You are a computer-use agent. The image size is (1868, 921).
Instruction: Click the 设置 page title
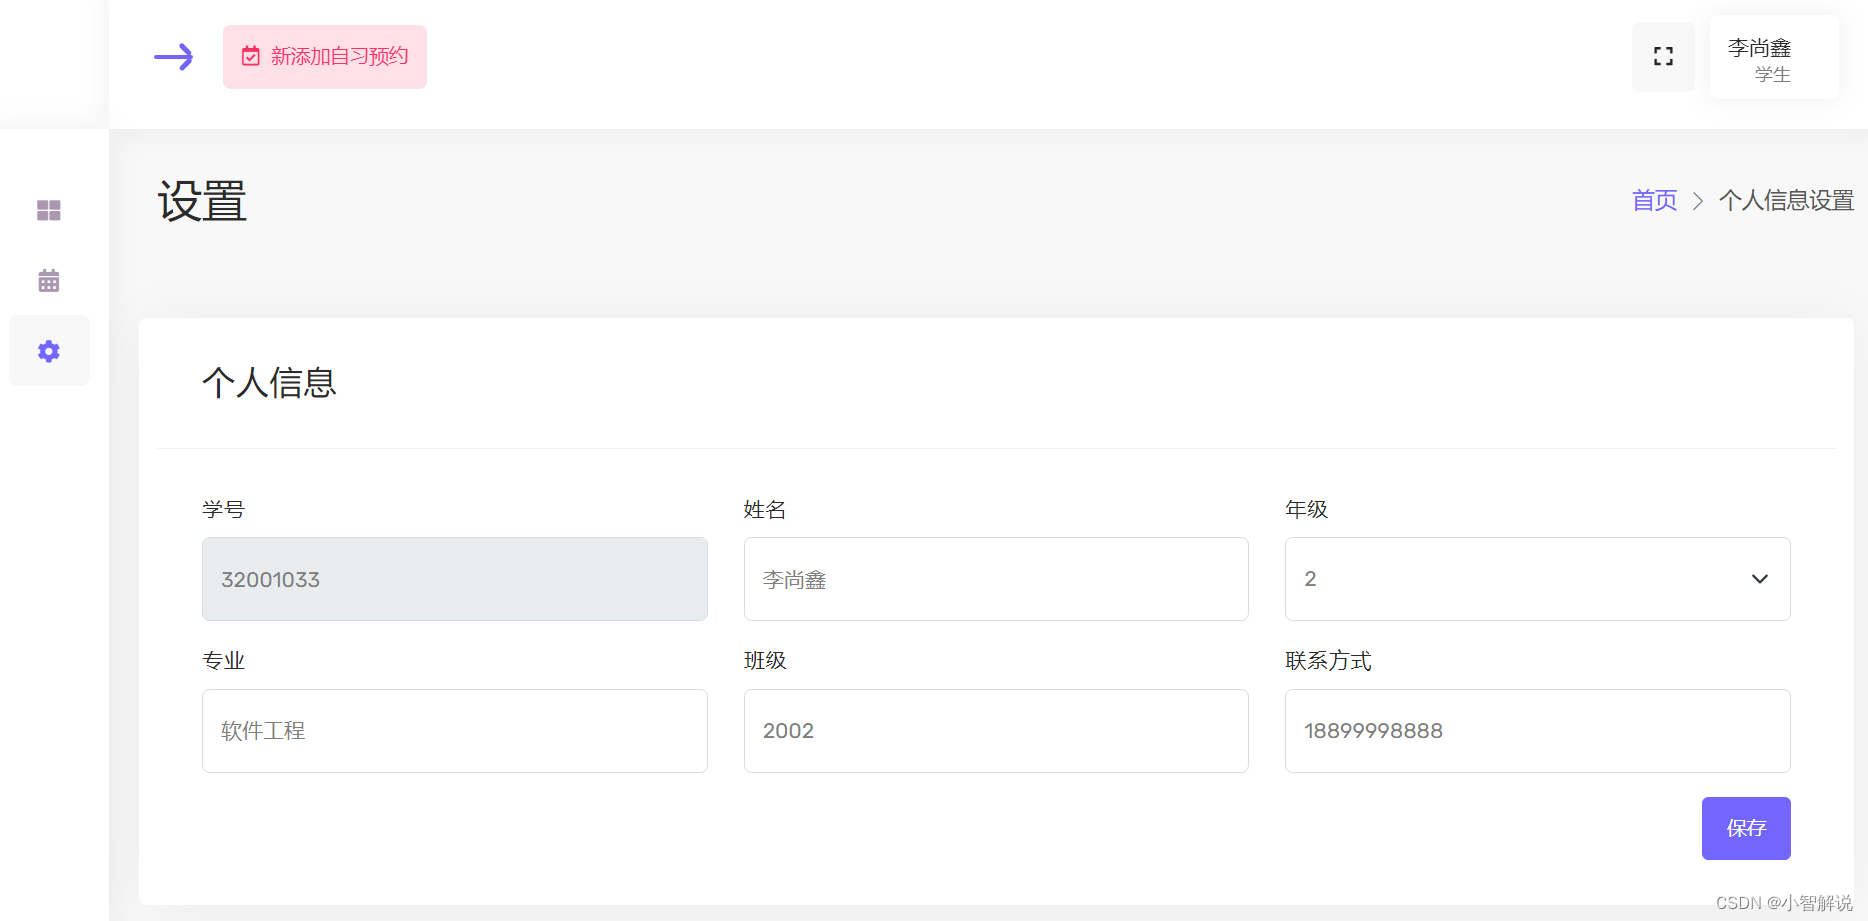coord(202,201)
